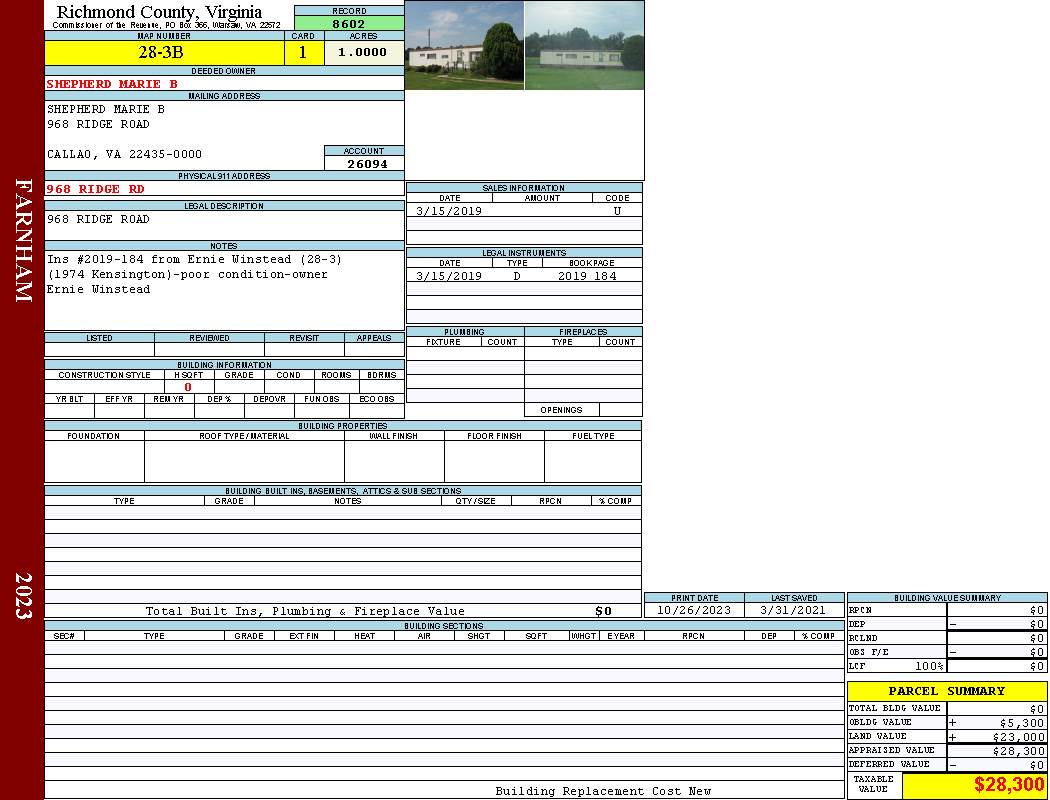Click the deeded owner name SHEPHERD MARIE B

click(x=112, y=84)
